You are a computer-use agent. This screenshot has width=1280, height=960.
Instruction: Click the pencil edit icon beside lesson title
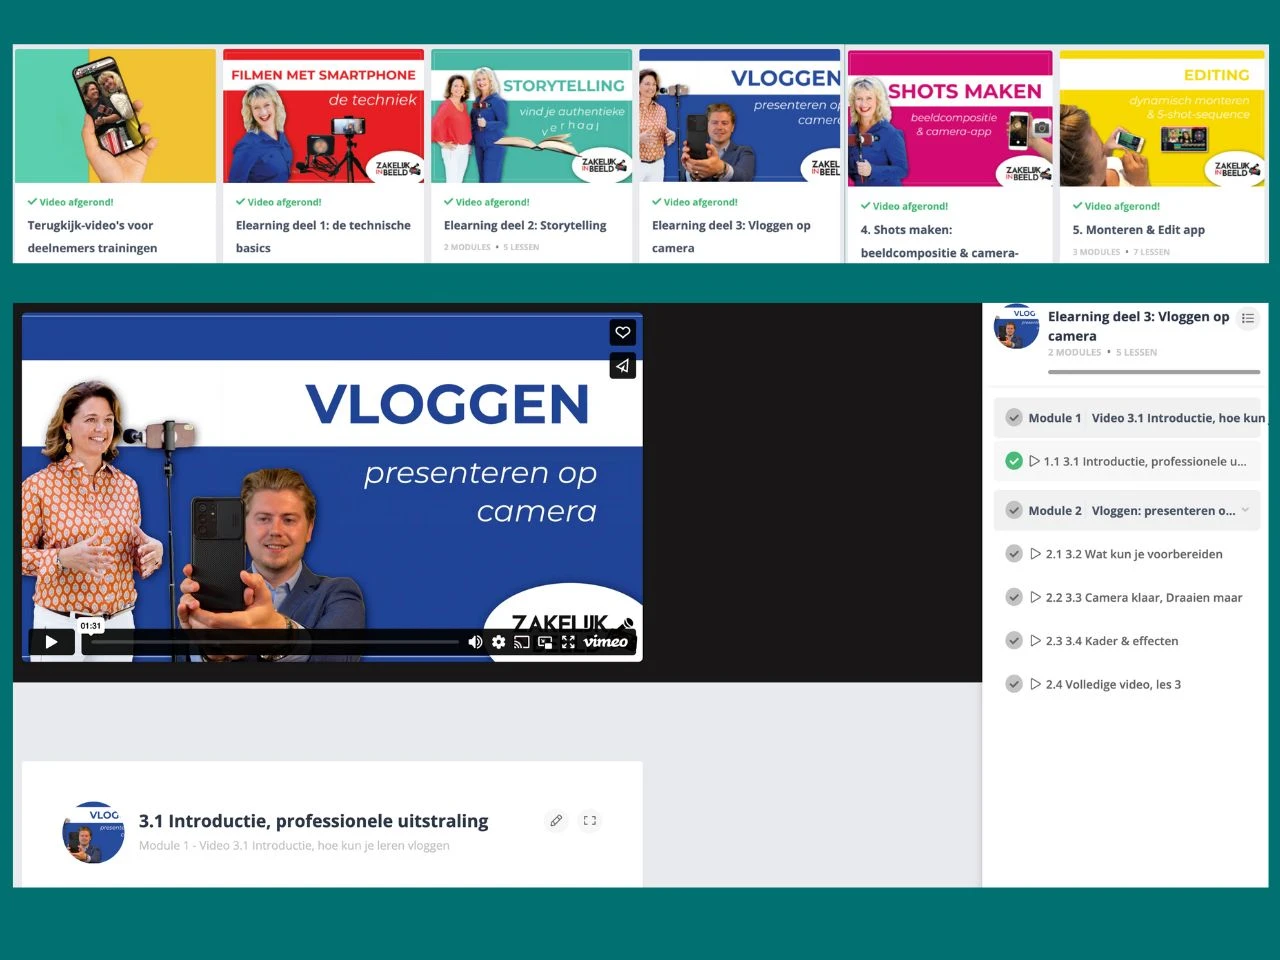(556, 821)
